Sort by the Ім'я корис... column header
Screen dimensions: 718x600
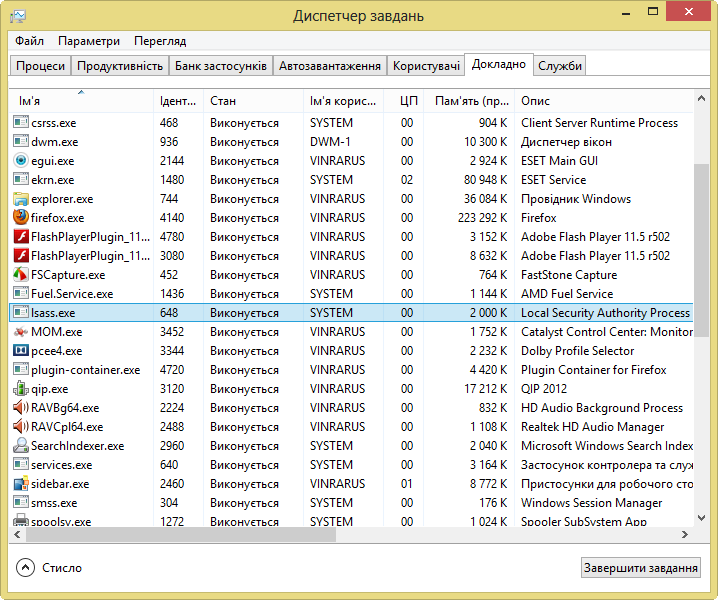[343, 101]
